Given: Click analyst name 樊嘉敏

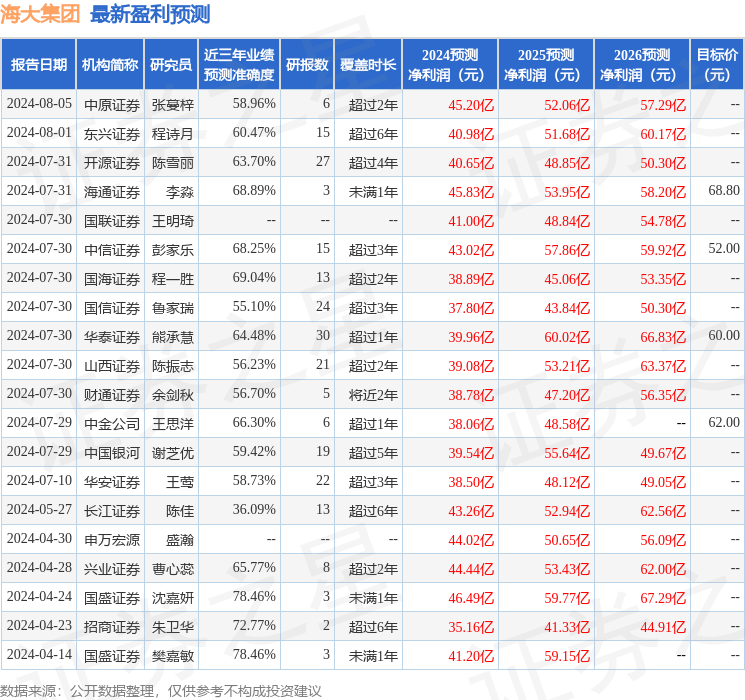Looking at the screenshot, I should tap(173, 656).
